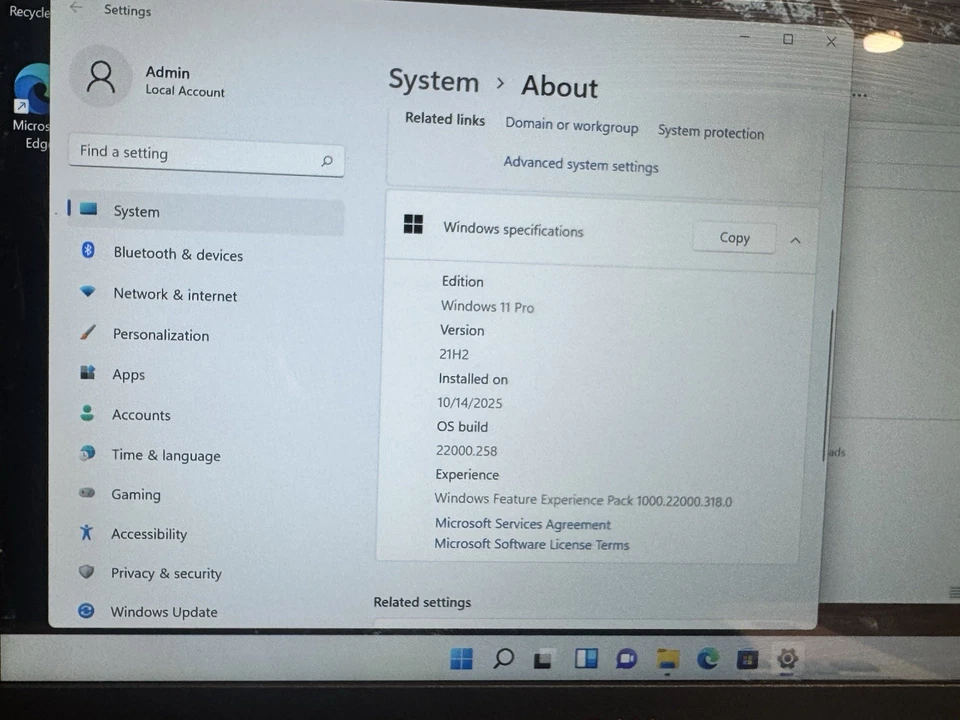Click the Windows Feature Experience Pack text
The image size is (960, 720).
[583, 500]
